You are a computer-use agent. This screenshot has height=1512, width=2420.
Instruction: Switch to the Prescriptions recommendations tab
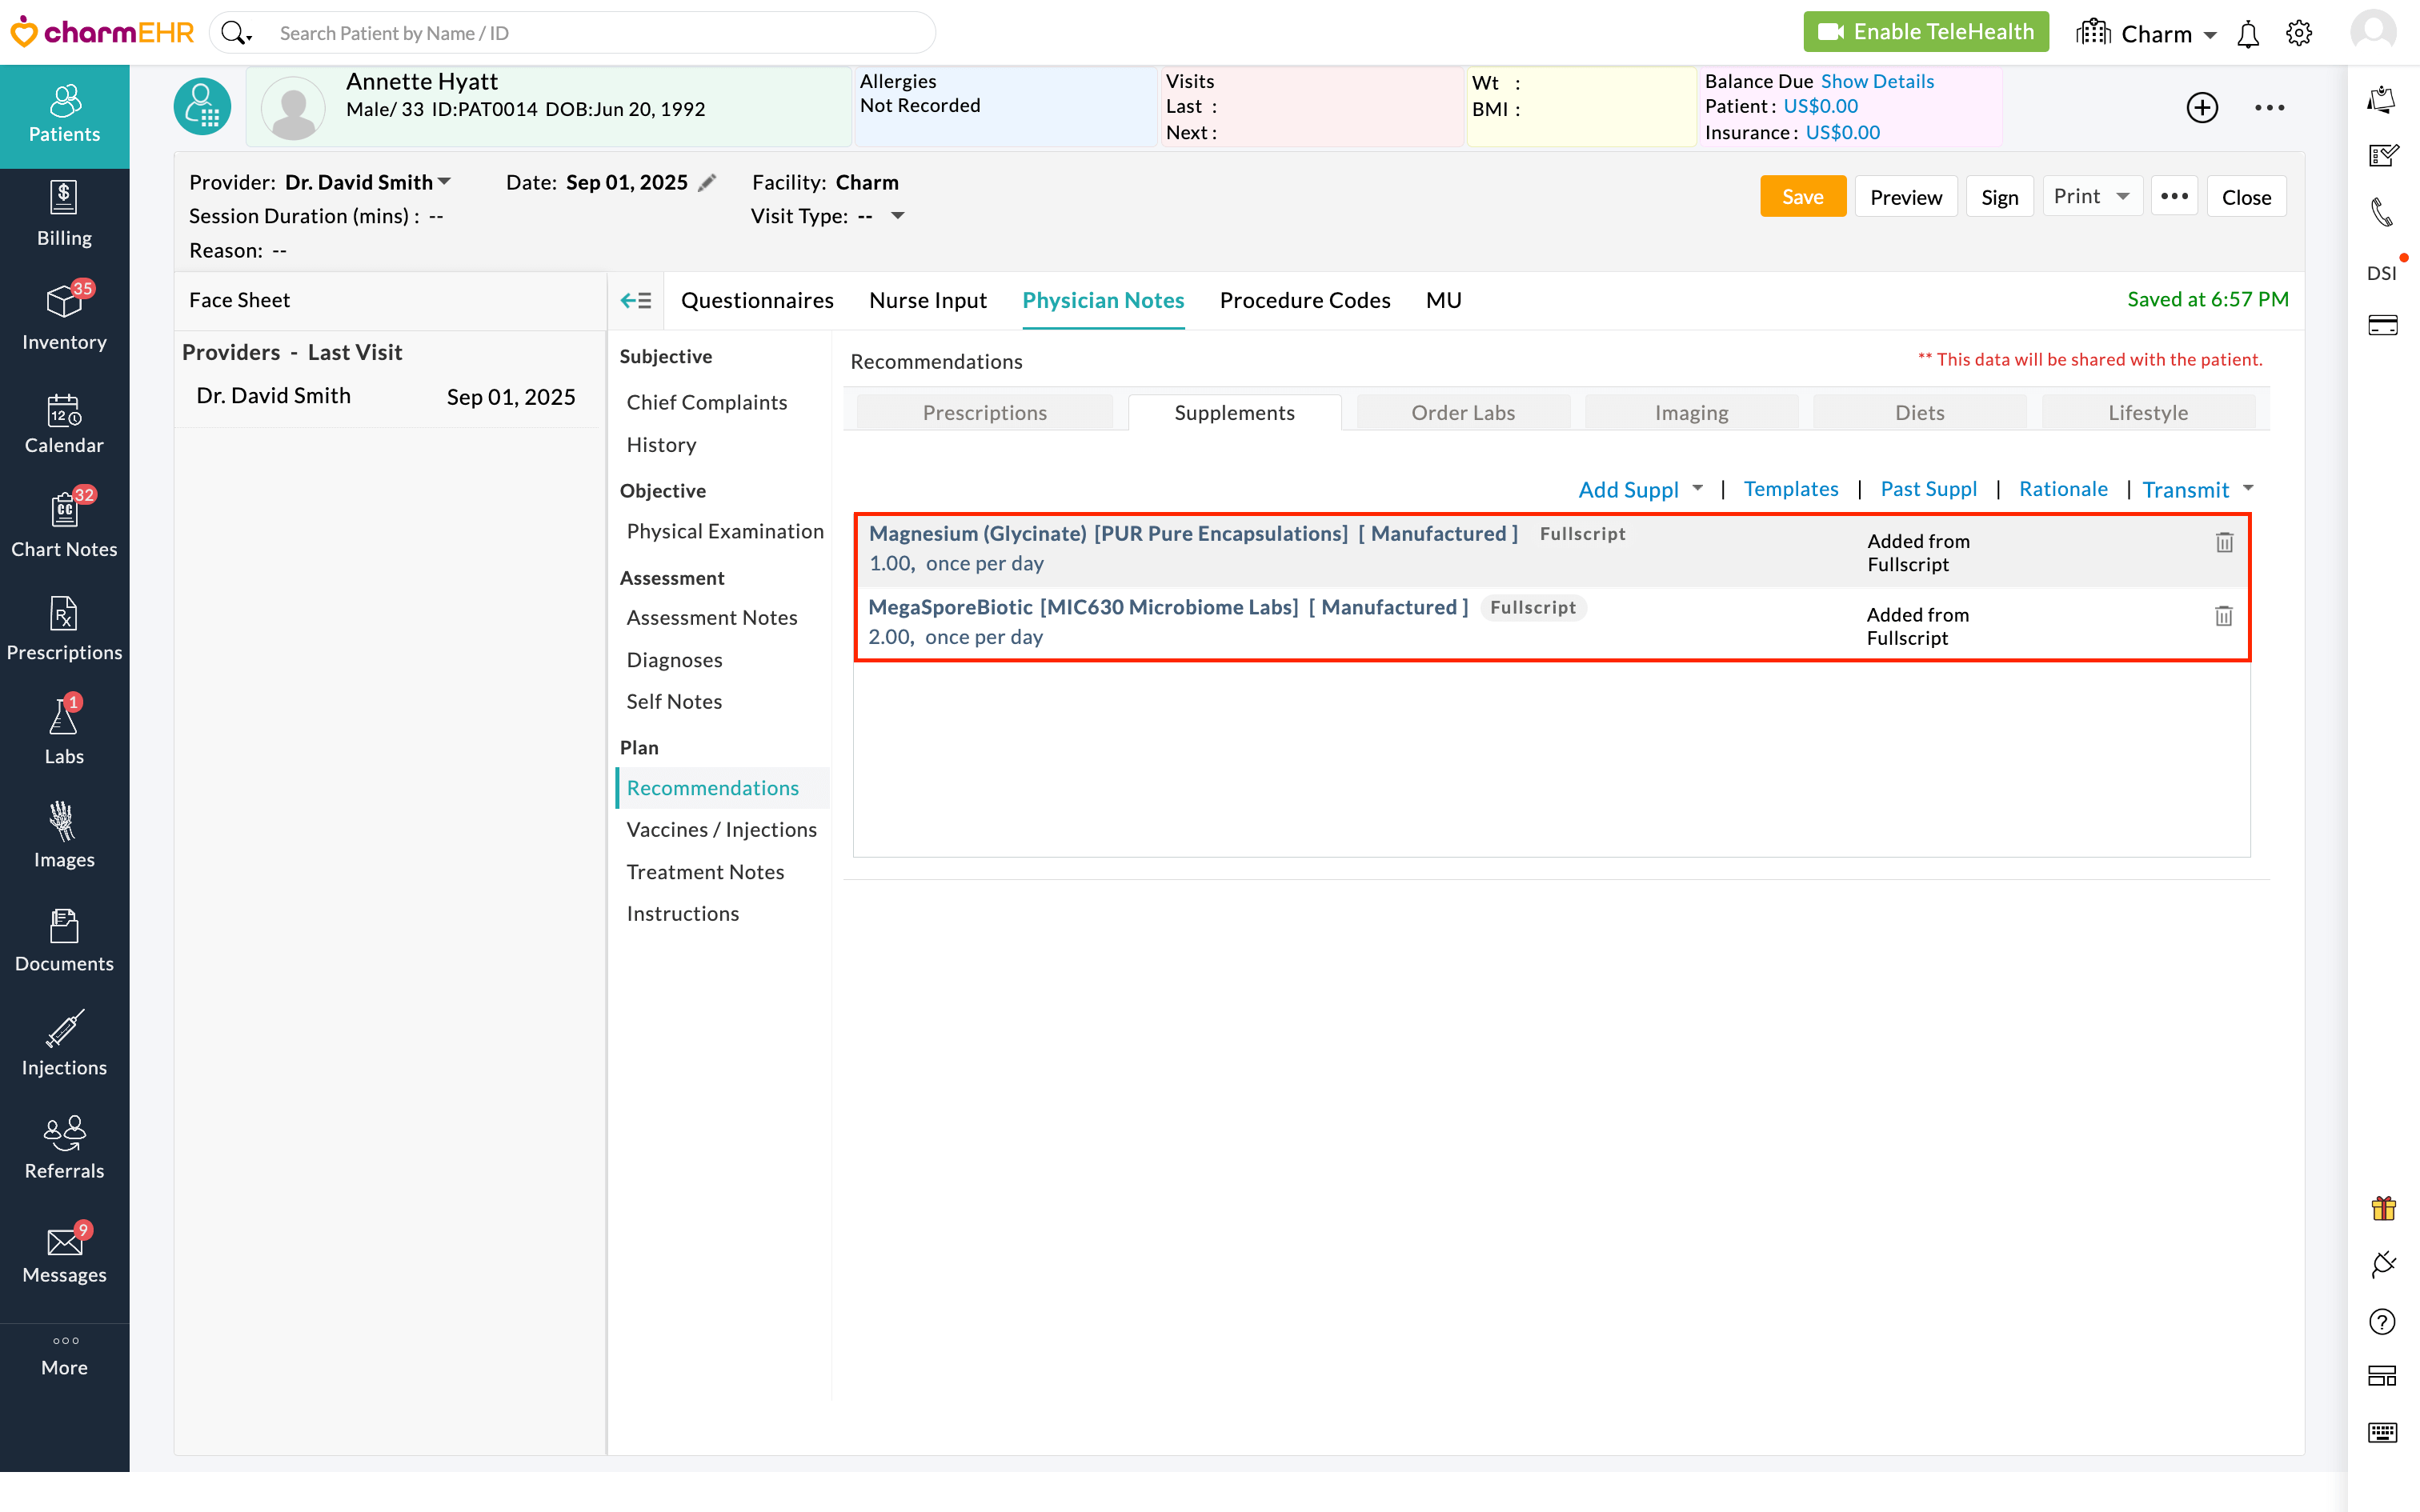984,412
